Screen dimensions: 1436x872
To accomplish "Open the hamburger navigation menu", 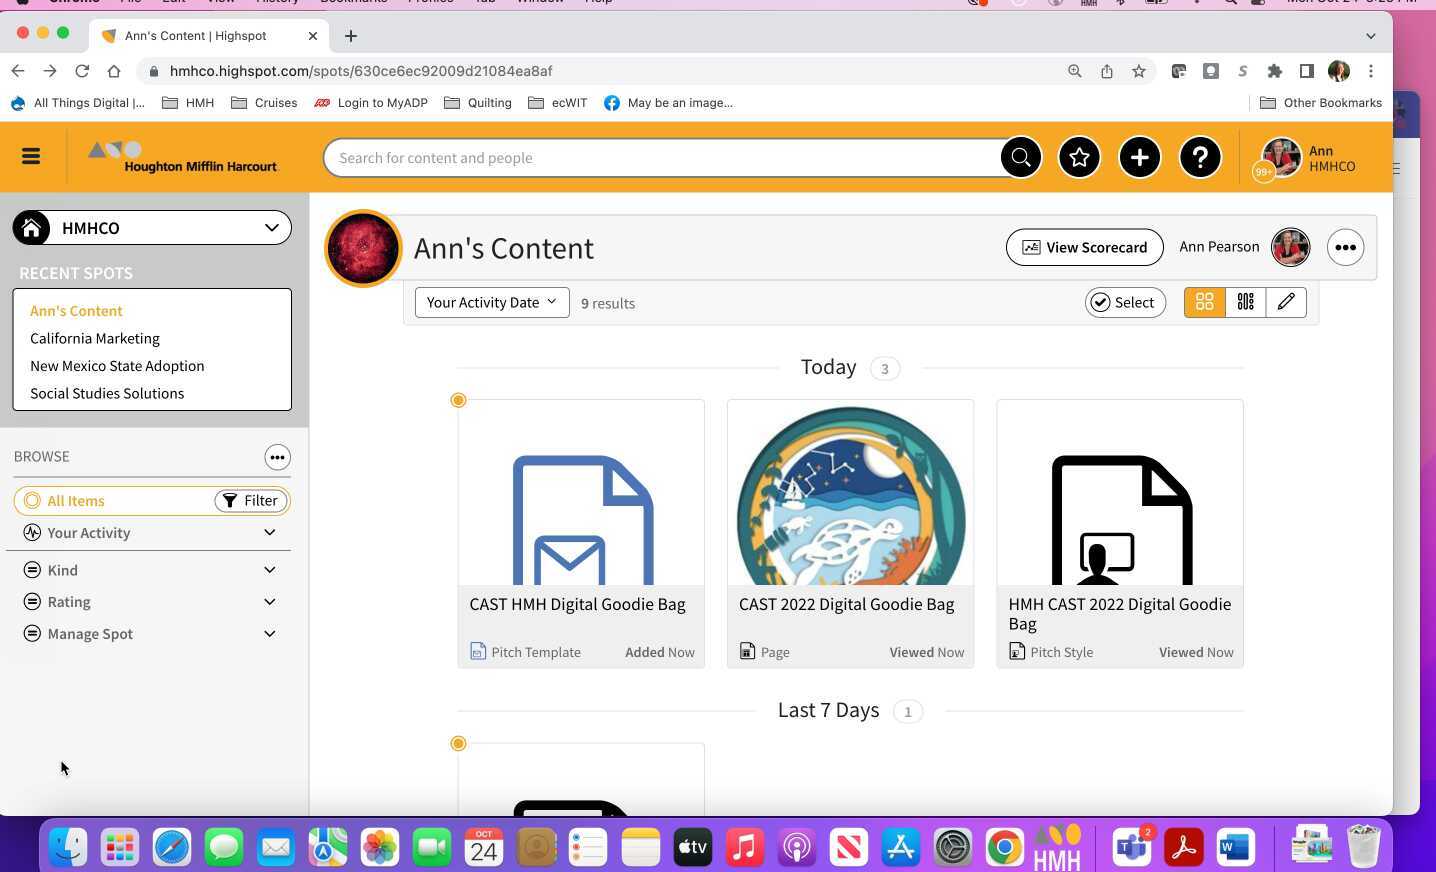I will coord(31,156).
